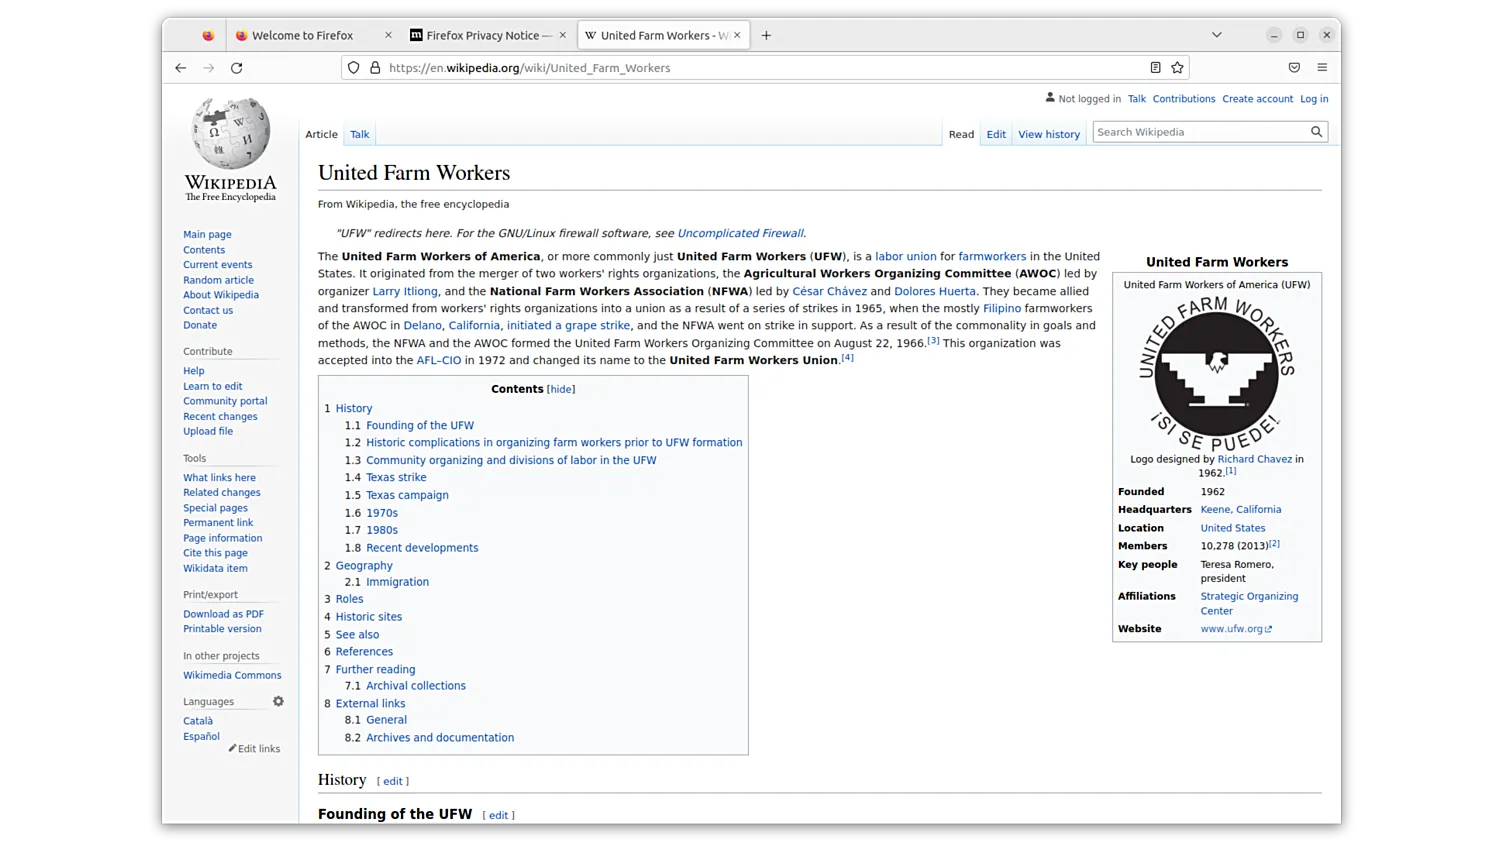Open a new tab with plus button
Viewport: 1504px width, 846px height.
766,35
